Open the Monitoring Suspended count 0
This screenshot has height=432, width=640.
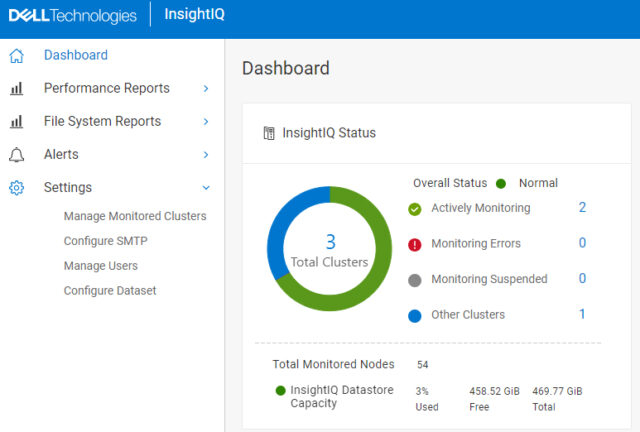click(x=582, y=278)
